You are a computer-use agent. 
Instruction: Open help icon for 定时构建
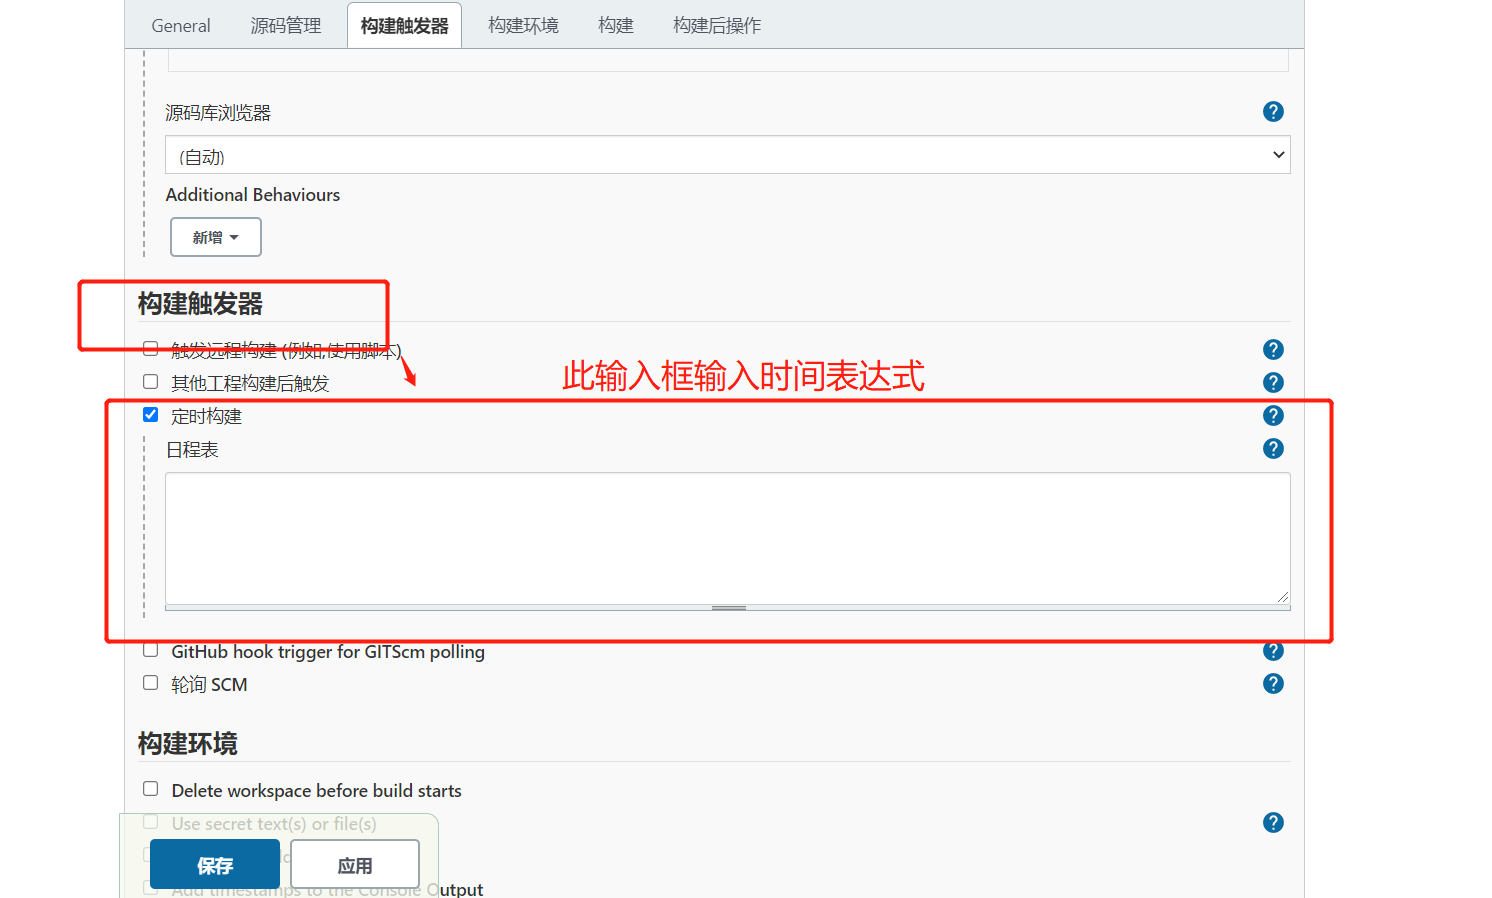coord(1273,416)
